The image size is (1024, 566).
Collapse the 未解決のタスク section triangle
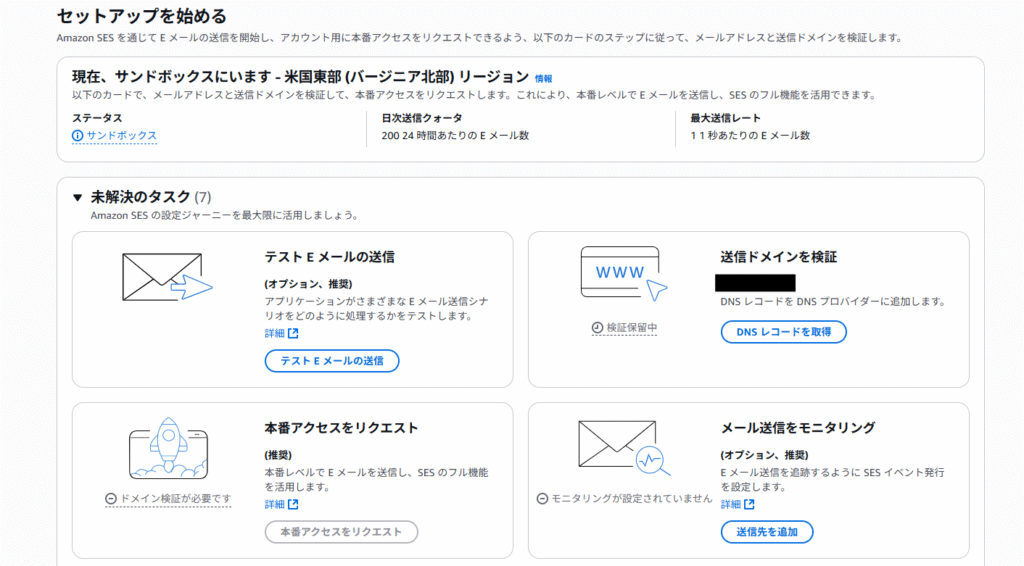click(x=78, y=197)
